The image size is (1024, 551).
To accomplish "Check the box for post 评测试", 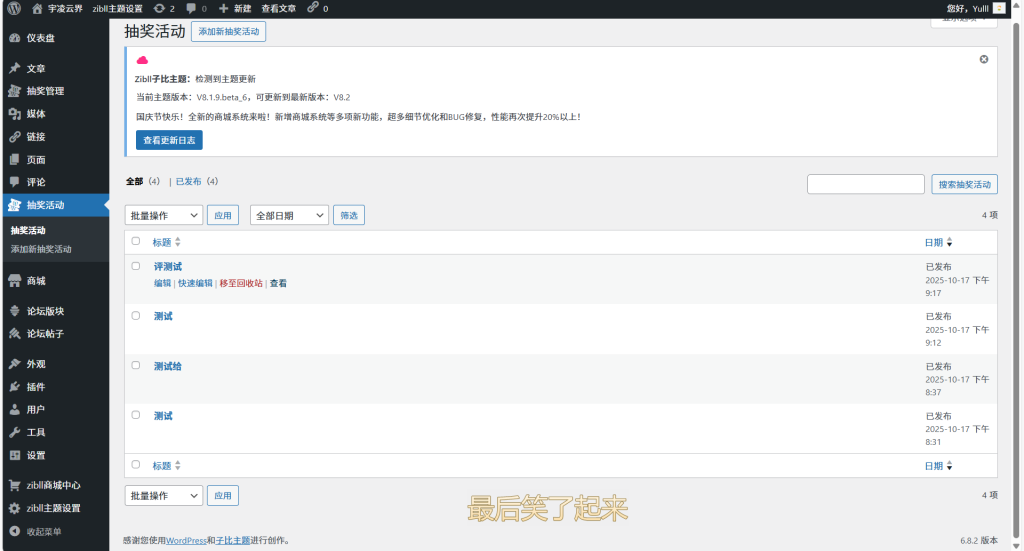I will coord(136,266).
